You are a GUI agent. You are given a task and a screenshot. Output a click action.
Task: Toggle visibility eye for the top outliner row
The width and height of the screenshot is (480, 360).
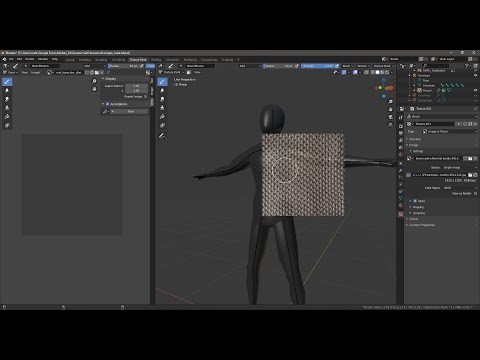tap(475, 70)
